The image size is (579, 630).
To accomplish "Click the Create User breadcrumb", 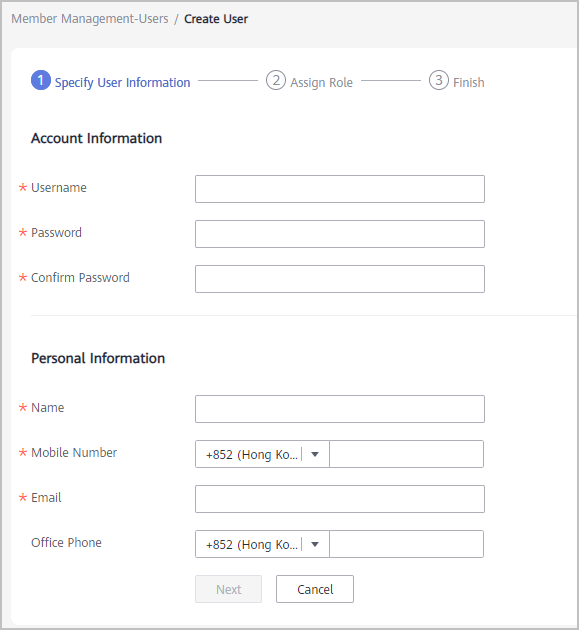I will click(216, 19).
